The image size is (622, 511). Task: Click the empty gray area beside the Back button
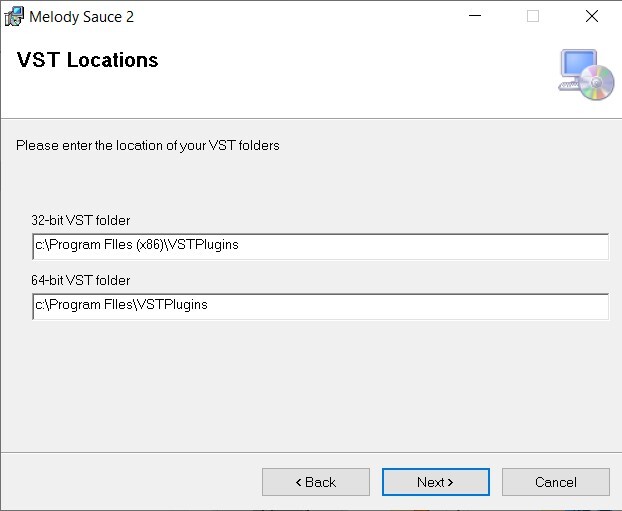pyautogui.click(x=130, y=482)
